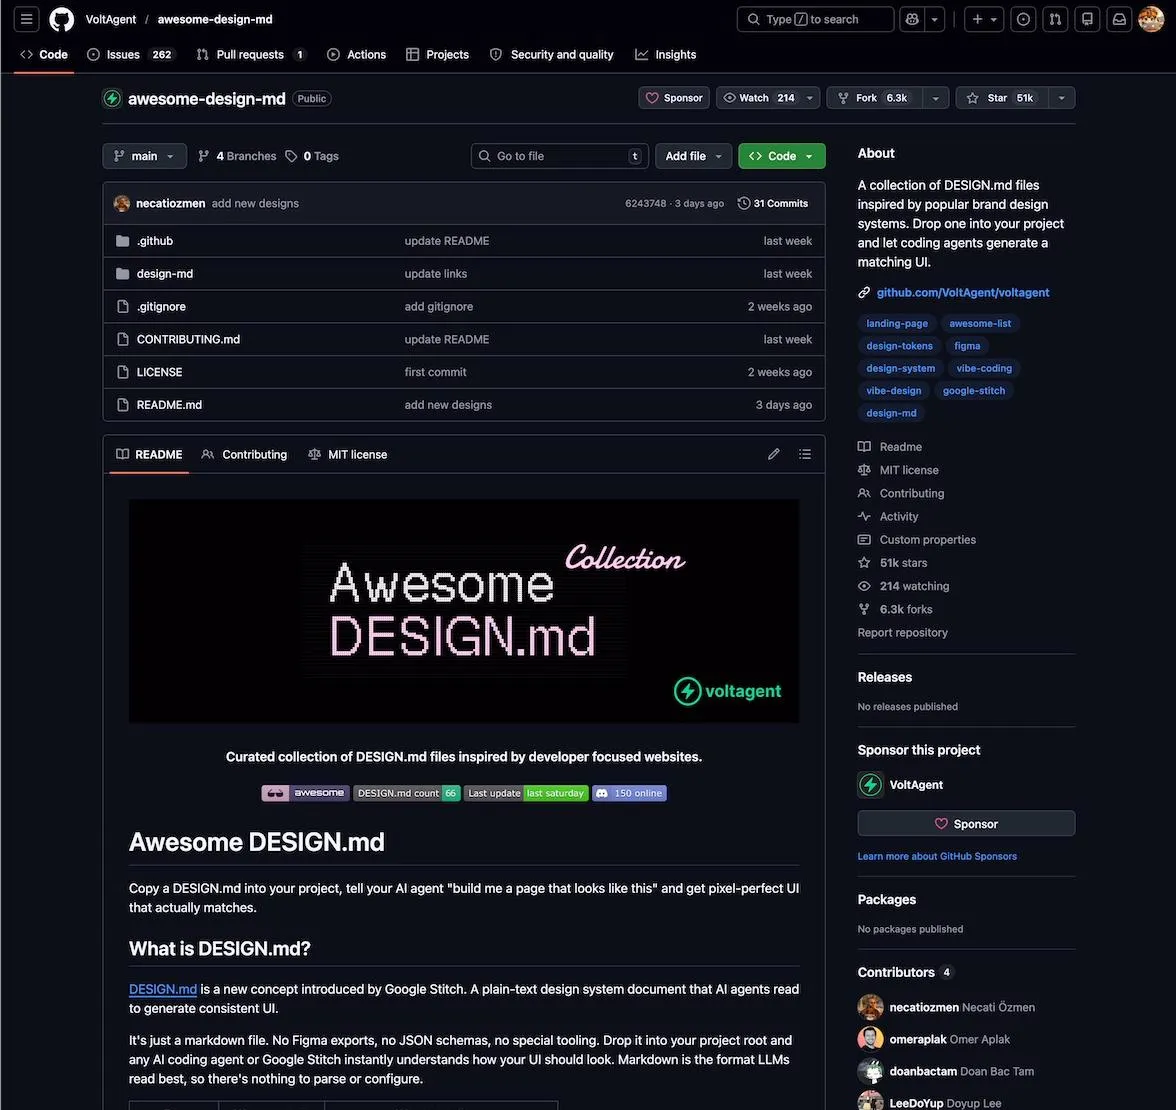The height and width of the screenshot is (1110, 1176).
Task: Click inside the Go to file field
Action: [x=558, y=155]
